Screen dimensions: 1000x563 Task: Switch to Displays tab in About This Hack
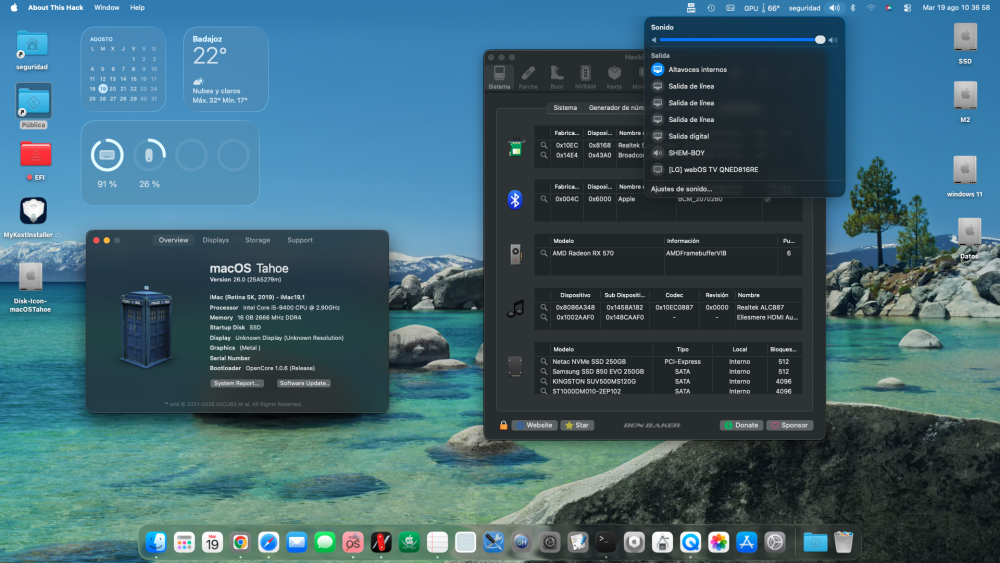pos(216,240)
